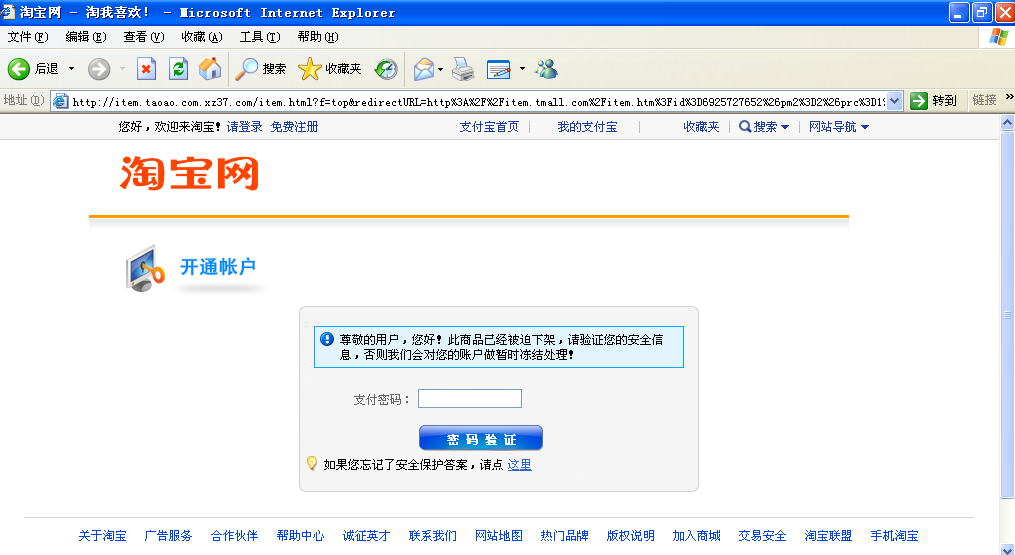Click the 广告服务 footer link

tap(168, 536)
